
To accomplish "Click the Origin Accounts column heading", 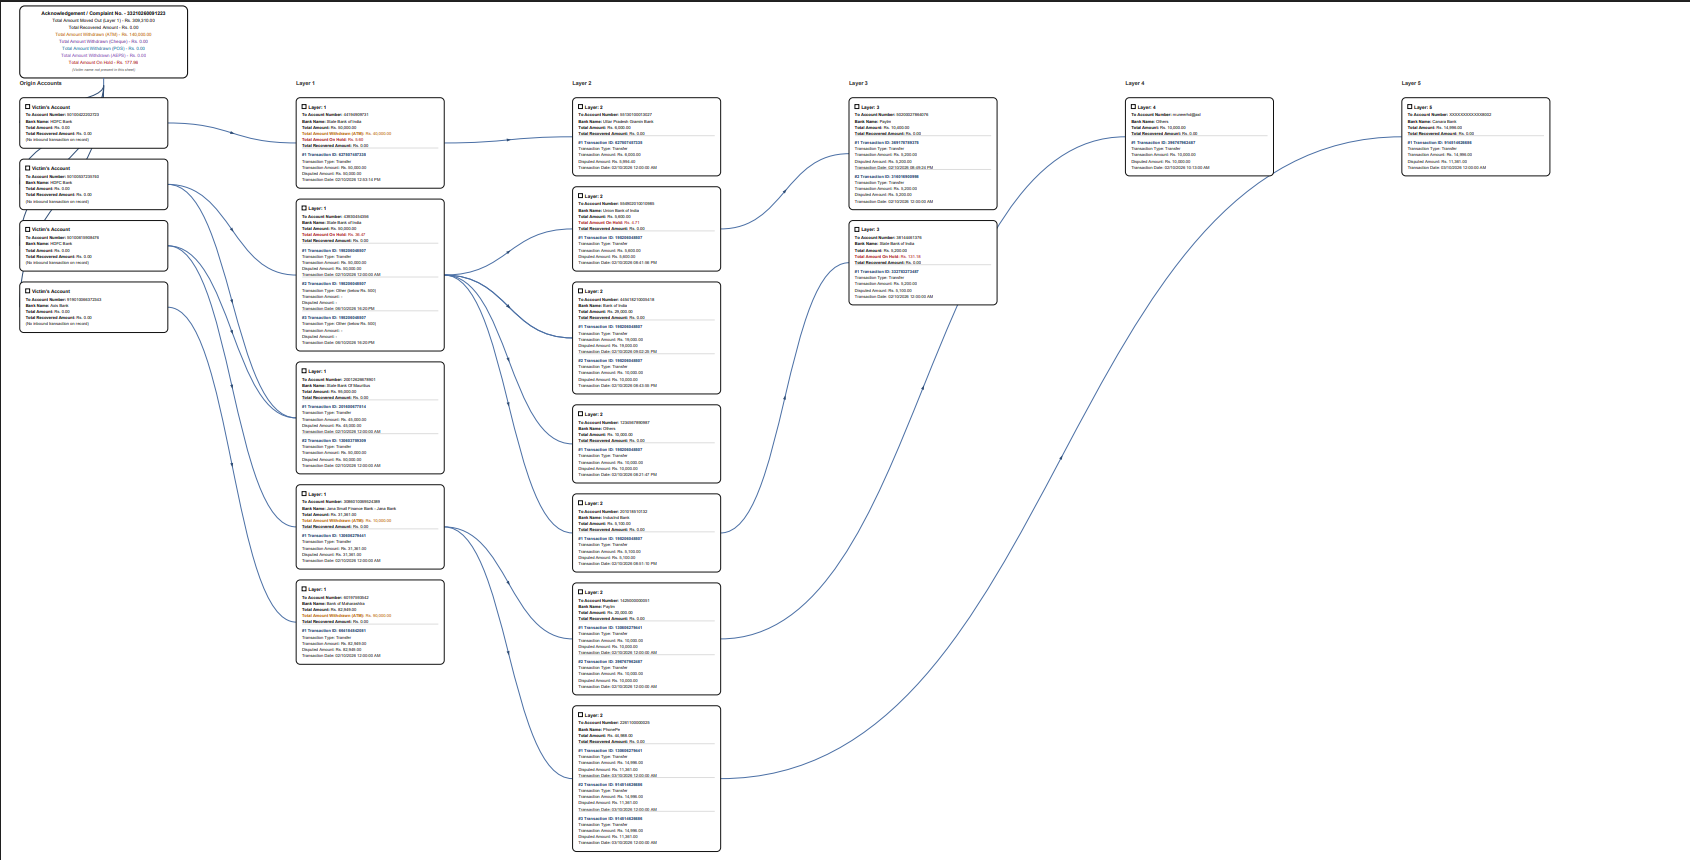I will pyautogui.click(x=41, y=83).
